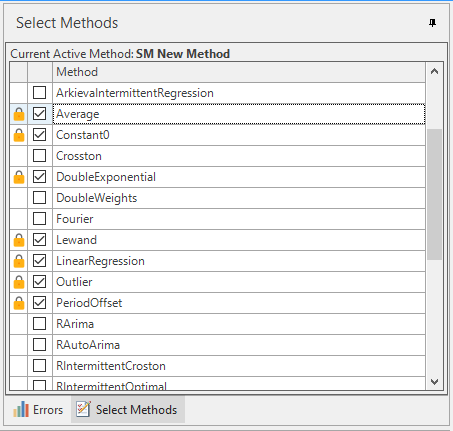453x431 pixels.
Task: Select the Lewand row text
Action: (76, 240)
